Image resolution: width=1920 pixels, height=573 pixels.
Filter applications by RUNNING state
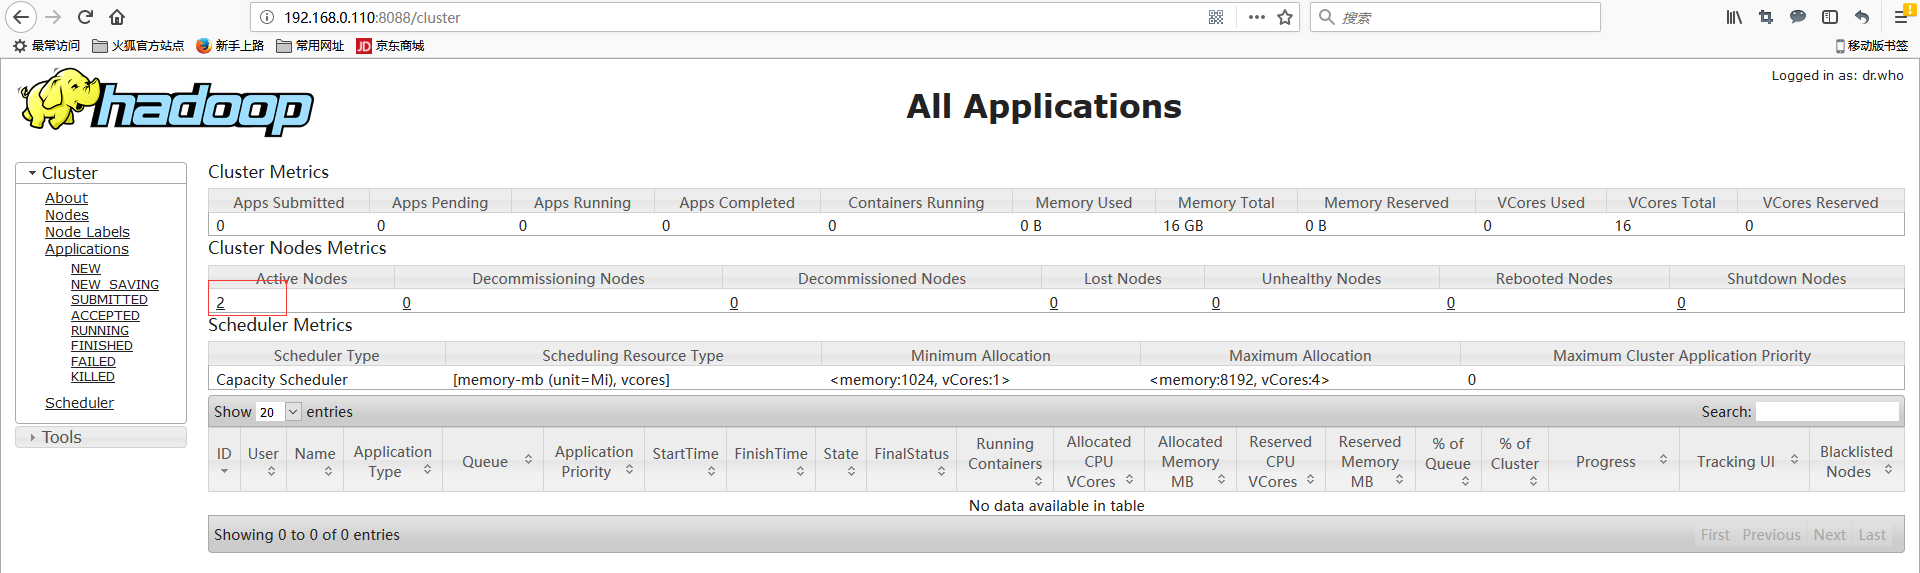[x=100, y=331]
